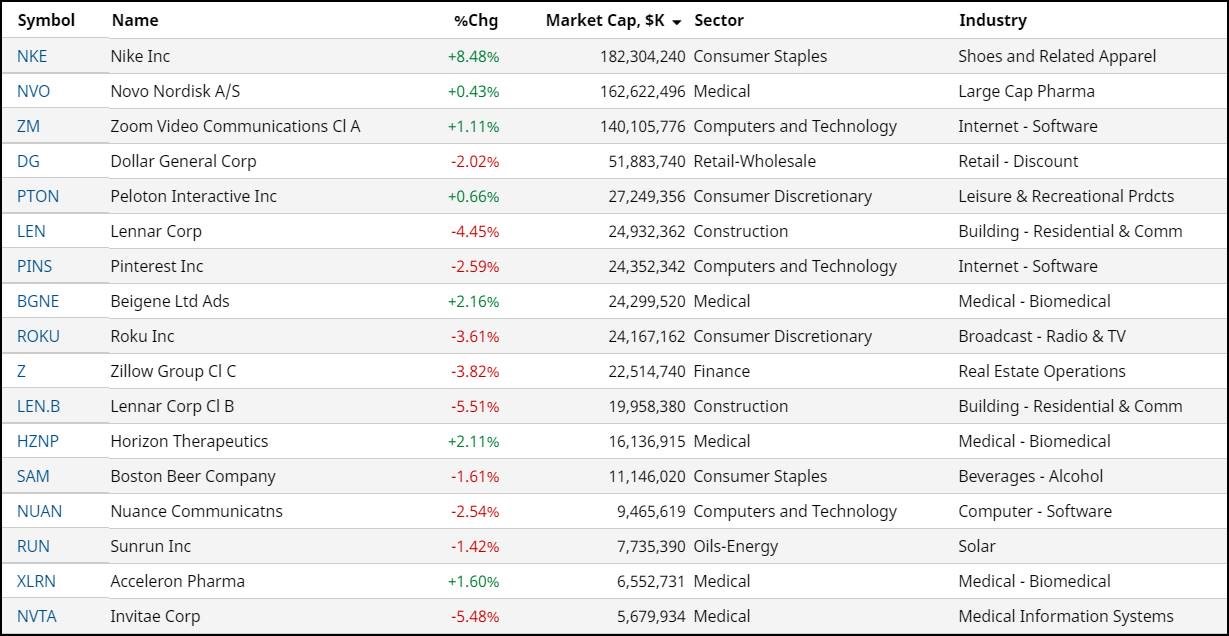Sort by the Industry column header
The image size is (1229, 636).
pos(992,20)
